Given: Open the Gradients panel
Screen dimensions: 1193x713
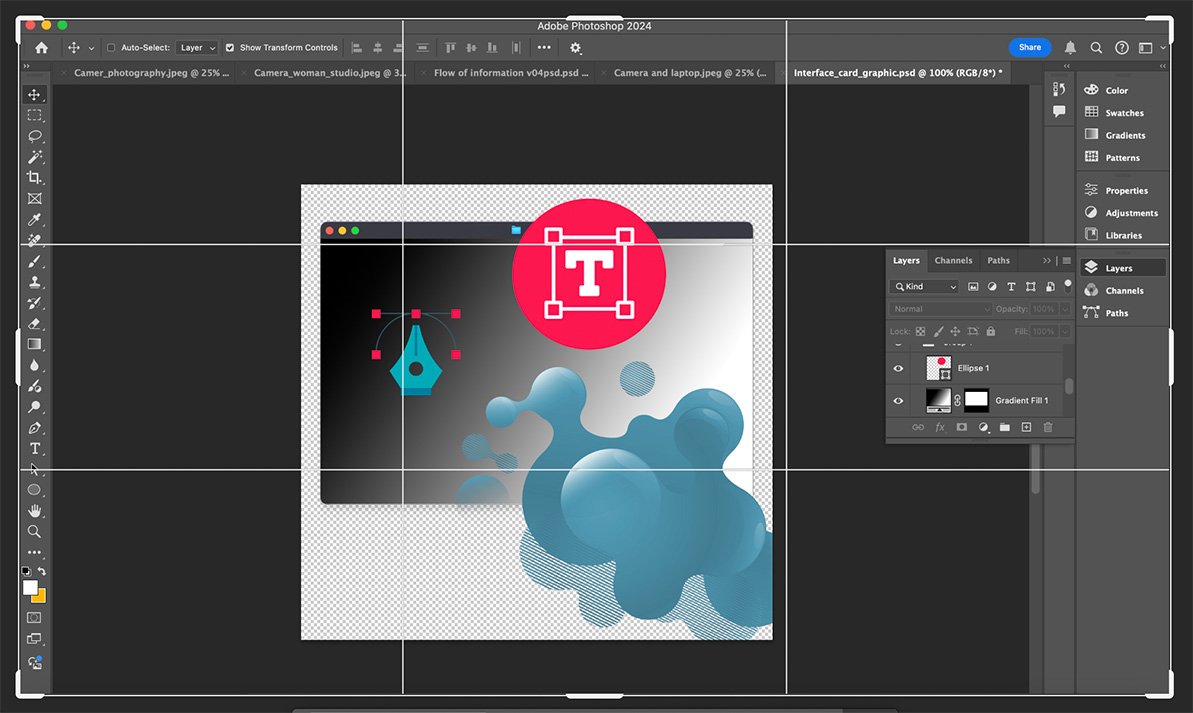Looking at the screenshot, I should 1123,135.
